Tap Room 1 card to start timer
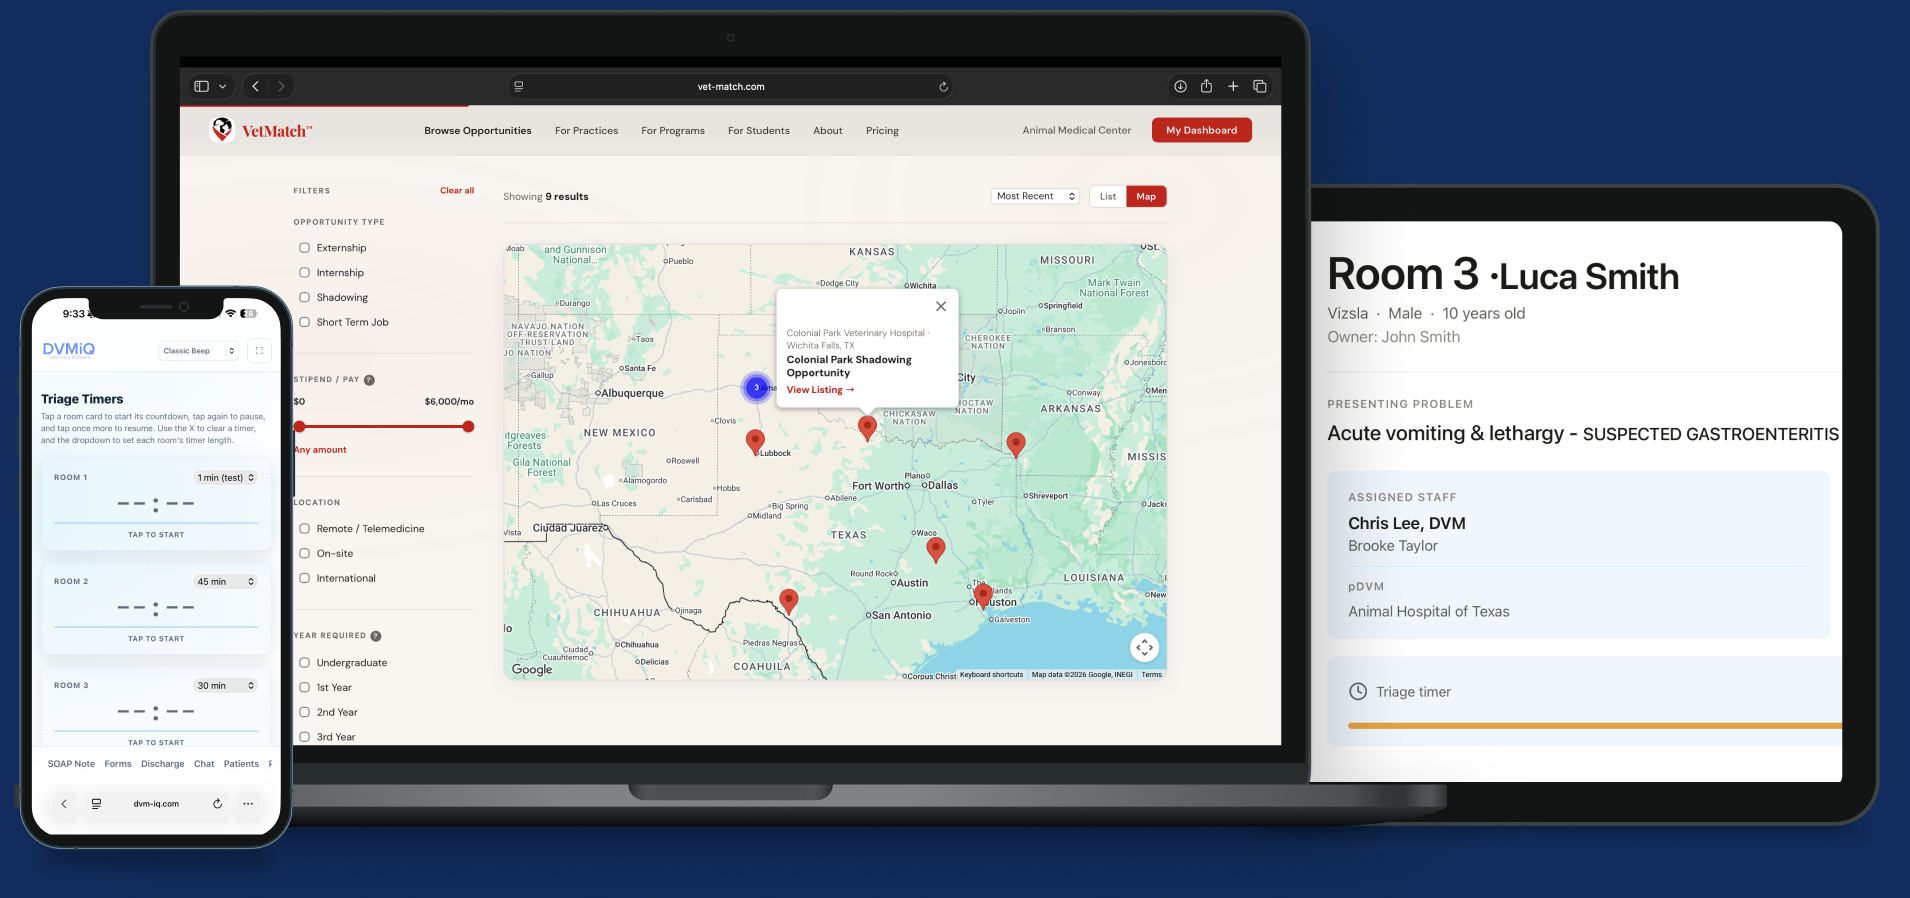Image resolution: width=1910 pixels, height=898 pixels. coord(156,504)
